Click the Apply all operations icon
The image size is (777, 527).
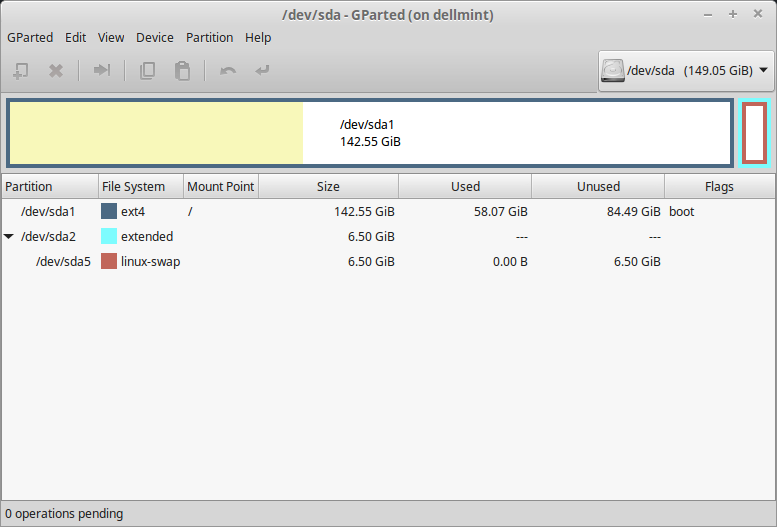click(262, 71)
